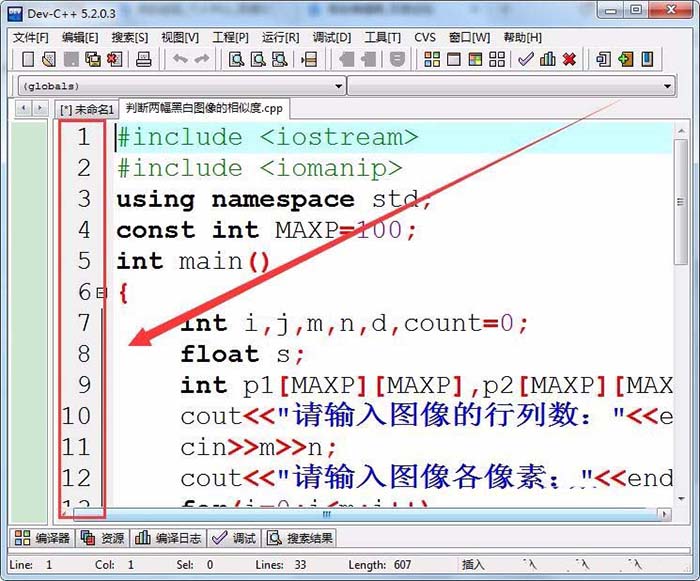
Task: Click the tab scroll left arrow
Action: 24,109
